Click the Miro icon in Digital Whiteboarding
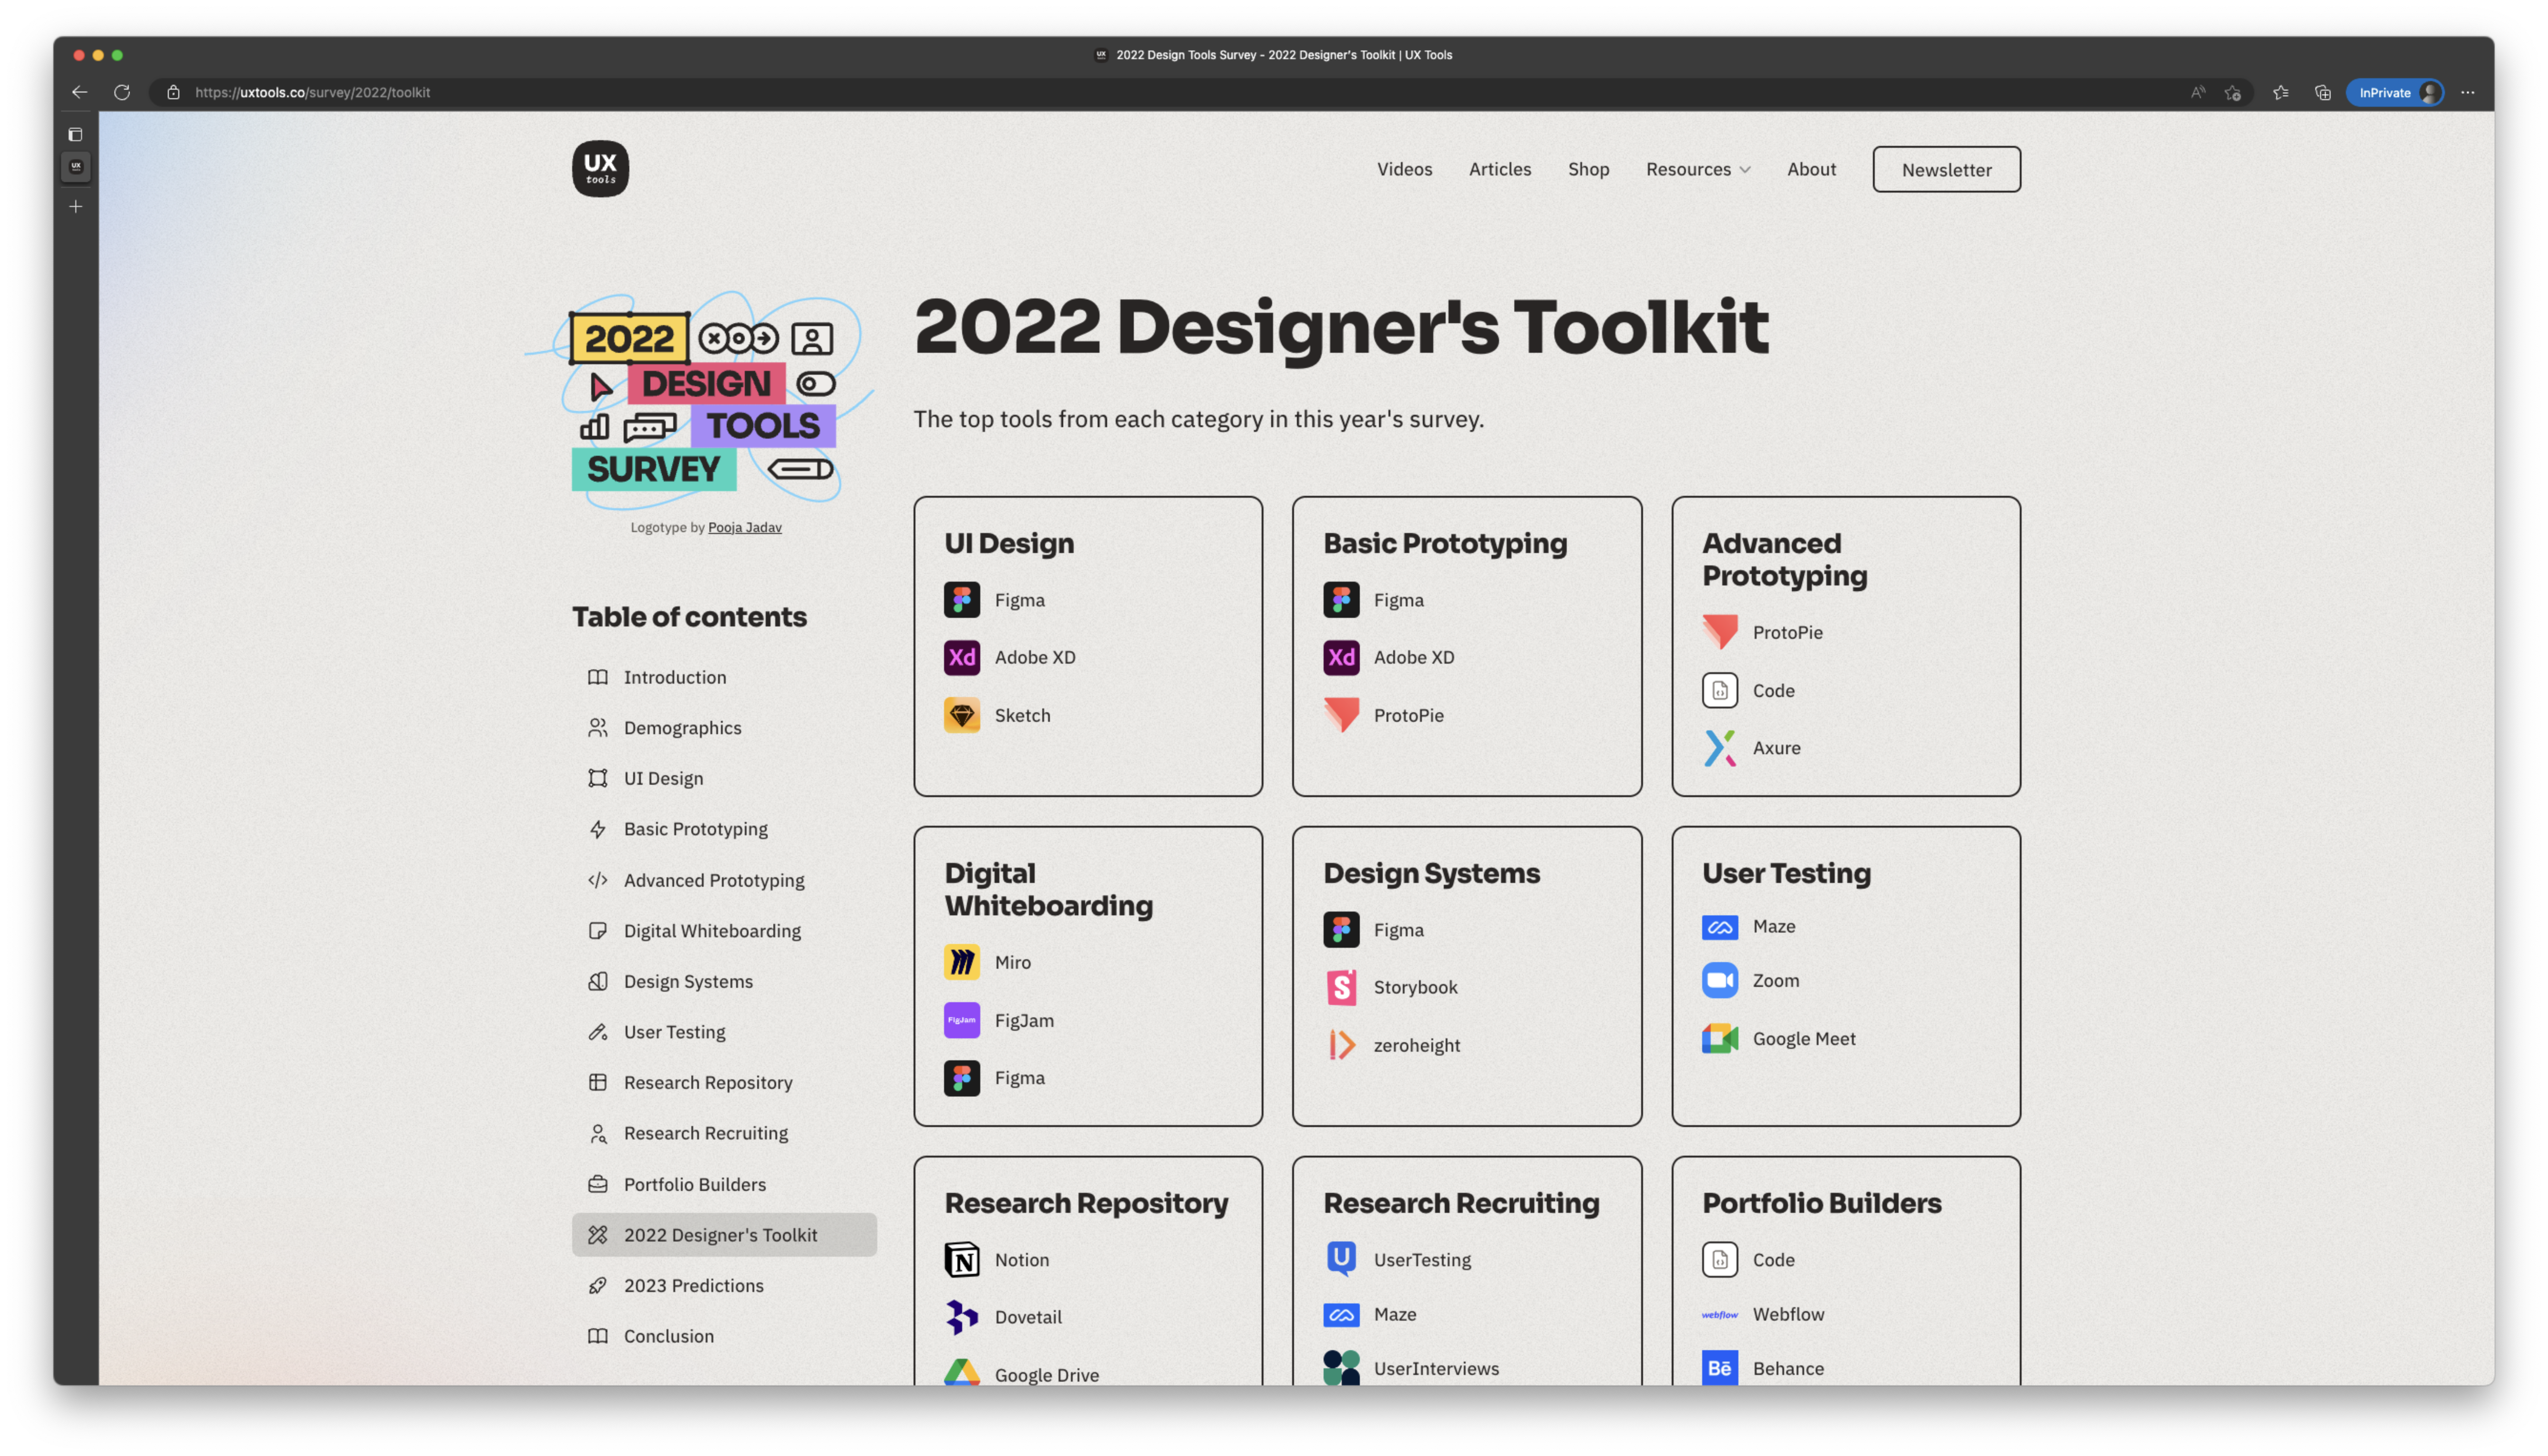 (x=961, y=962)
